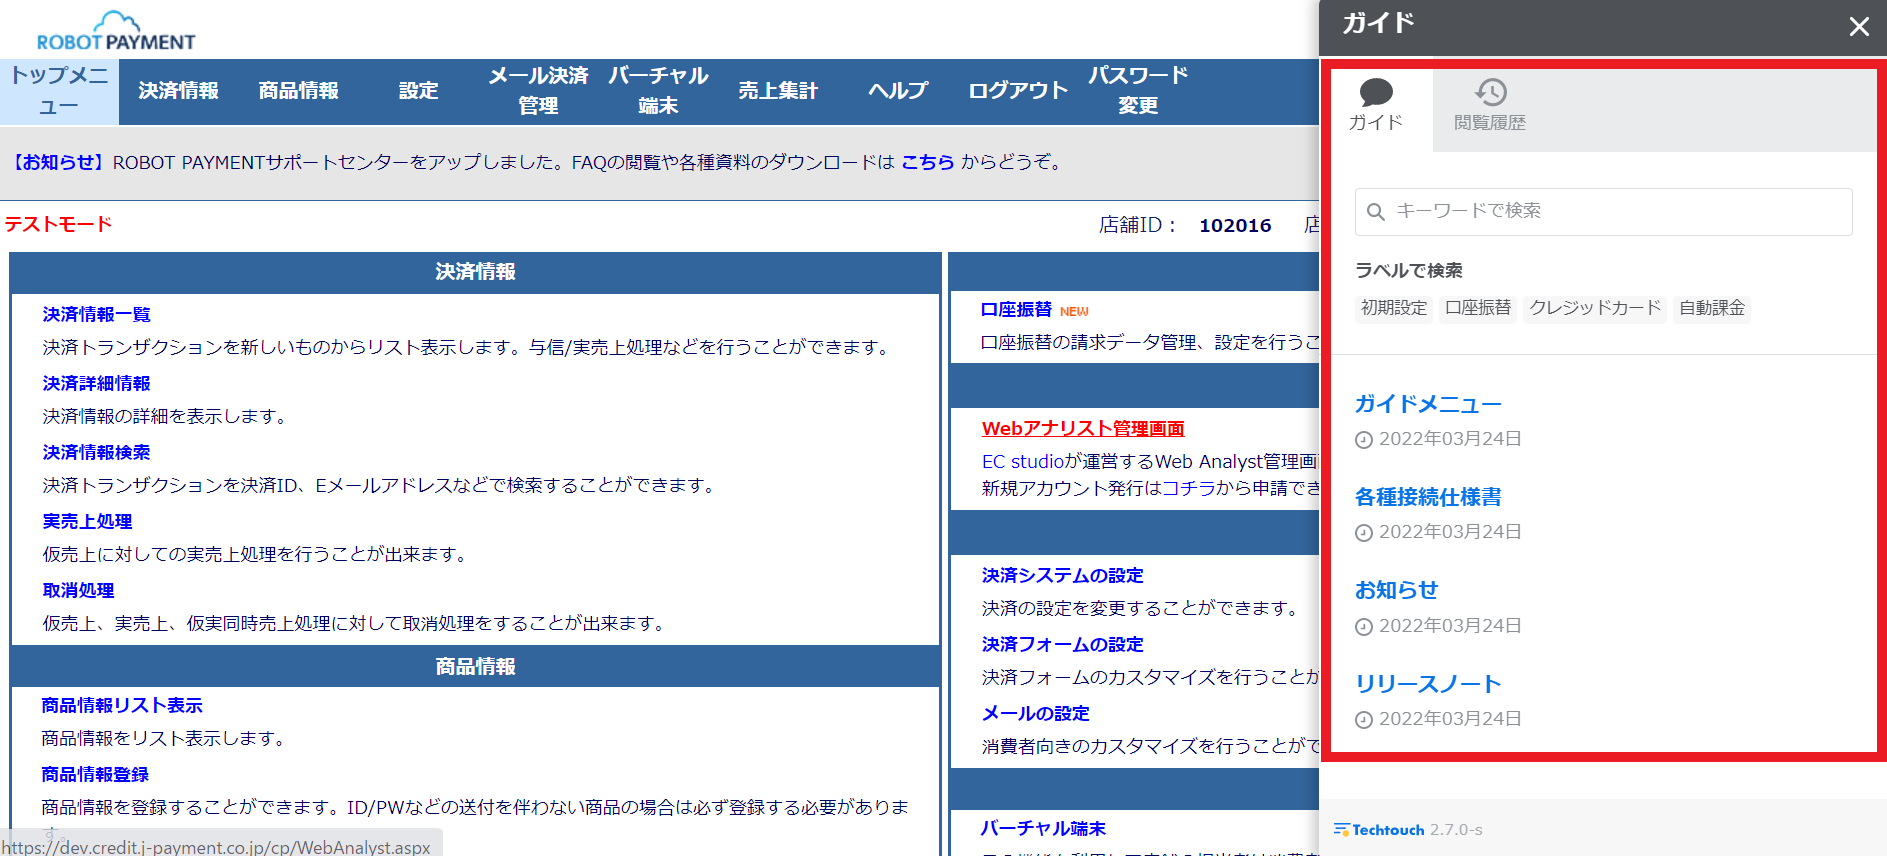
Task: Open the ガイドメニュー guide article
Action: coord(1427,404)
